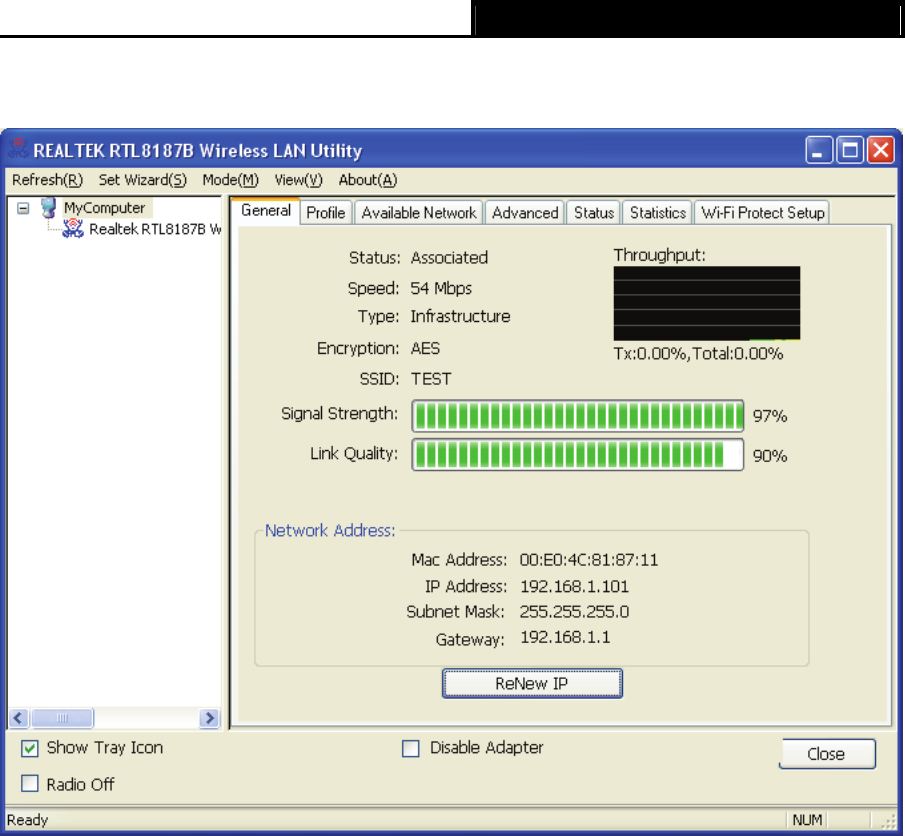Open the About(A) menu
This screenshot has width=905, height=836.
coord(368,180)
